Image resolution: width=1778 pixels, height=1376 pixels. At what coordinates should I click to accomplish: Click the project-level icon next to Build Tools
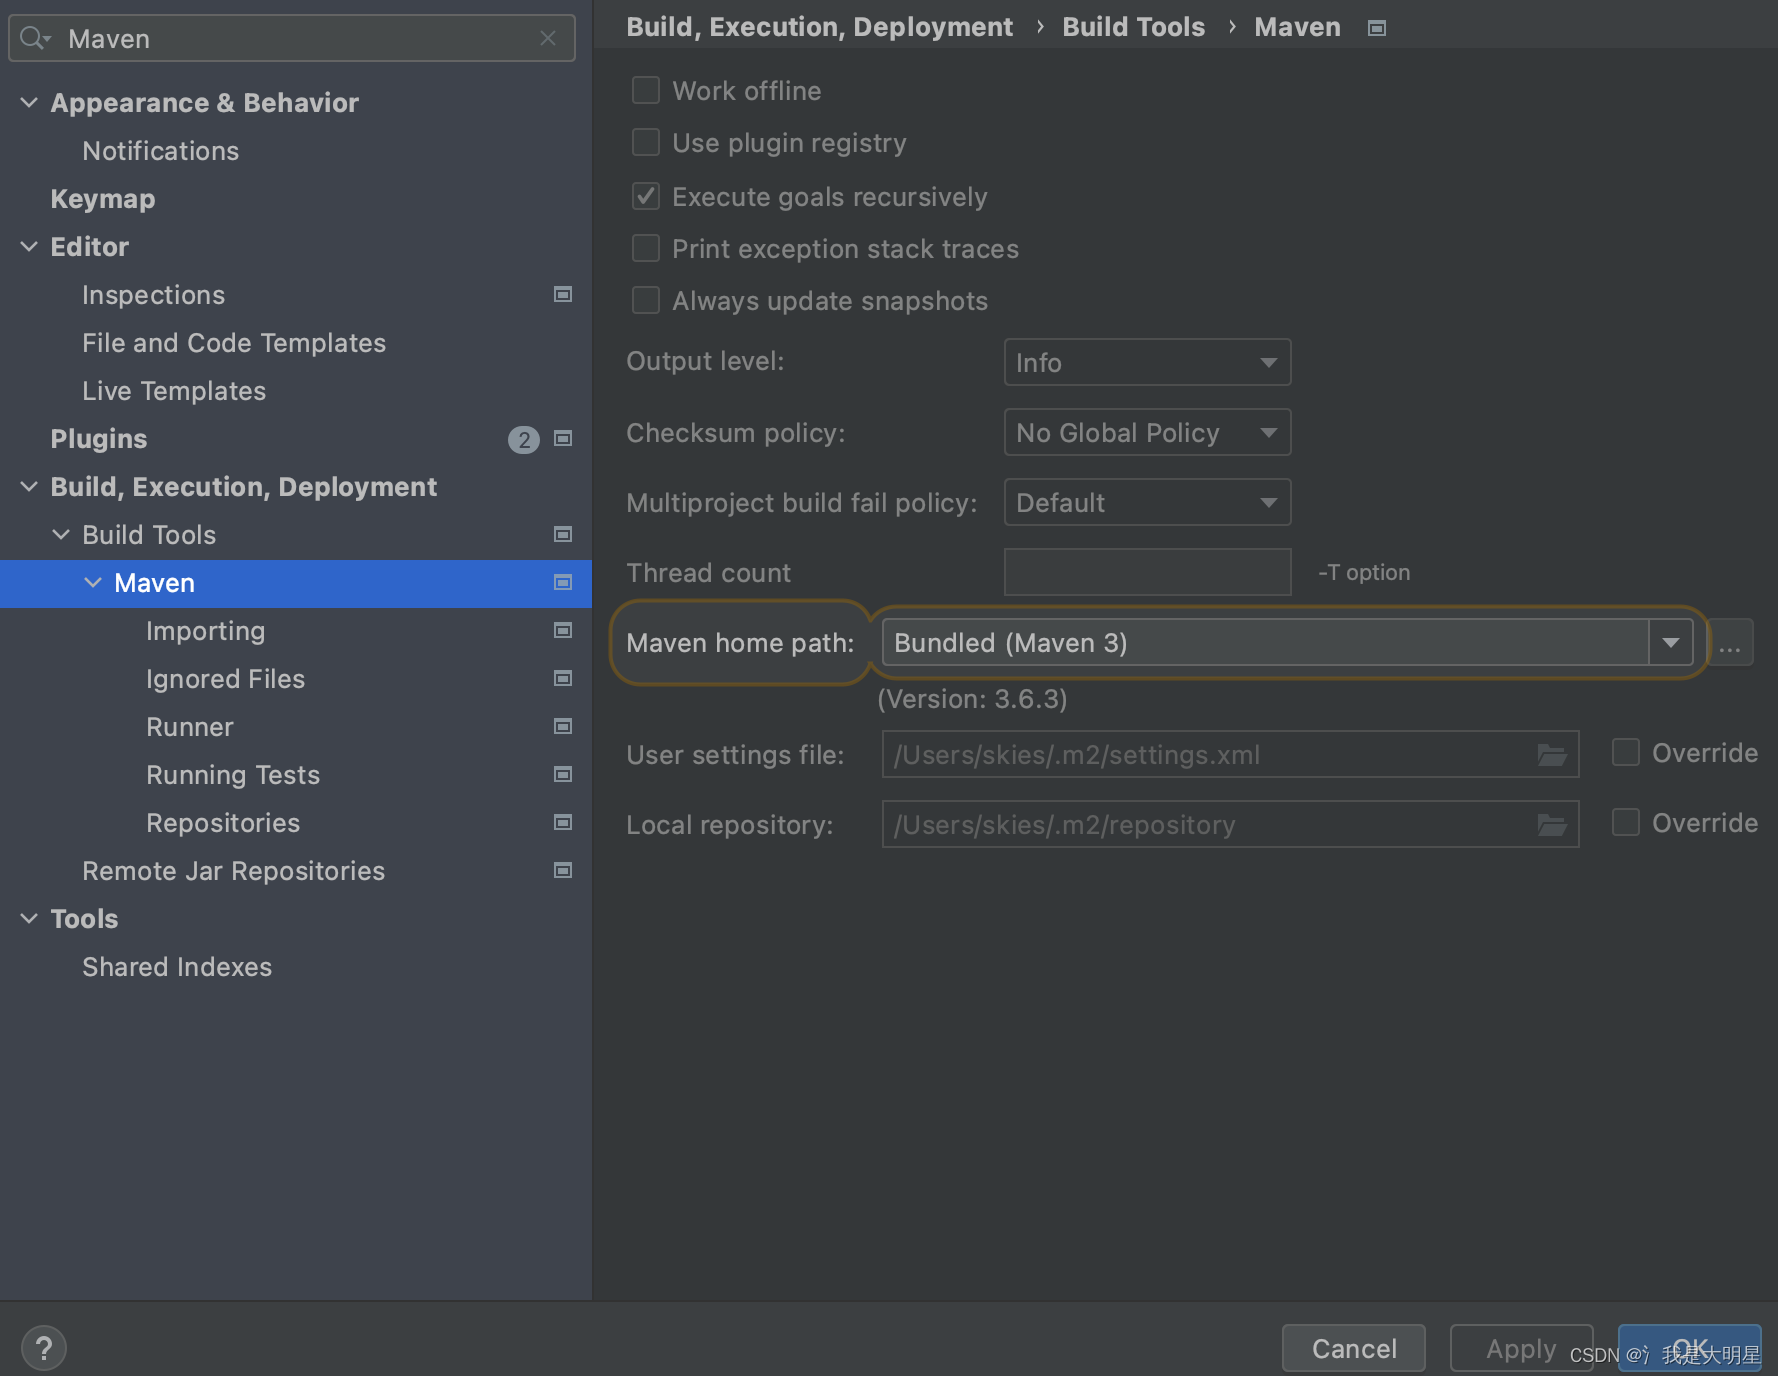pyautogui.click(x=563, y=534)
